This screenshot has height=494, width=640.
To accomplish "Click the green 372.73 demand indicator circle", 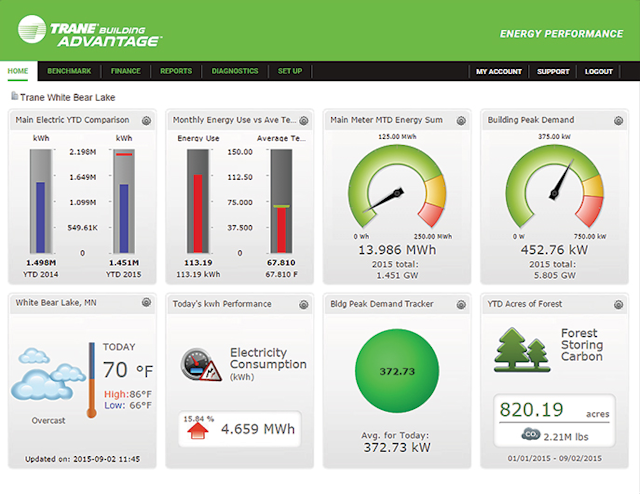I will pyautogui.click(x=397, y=371).
